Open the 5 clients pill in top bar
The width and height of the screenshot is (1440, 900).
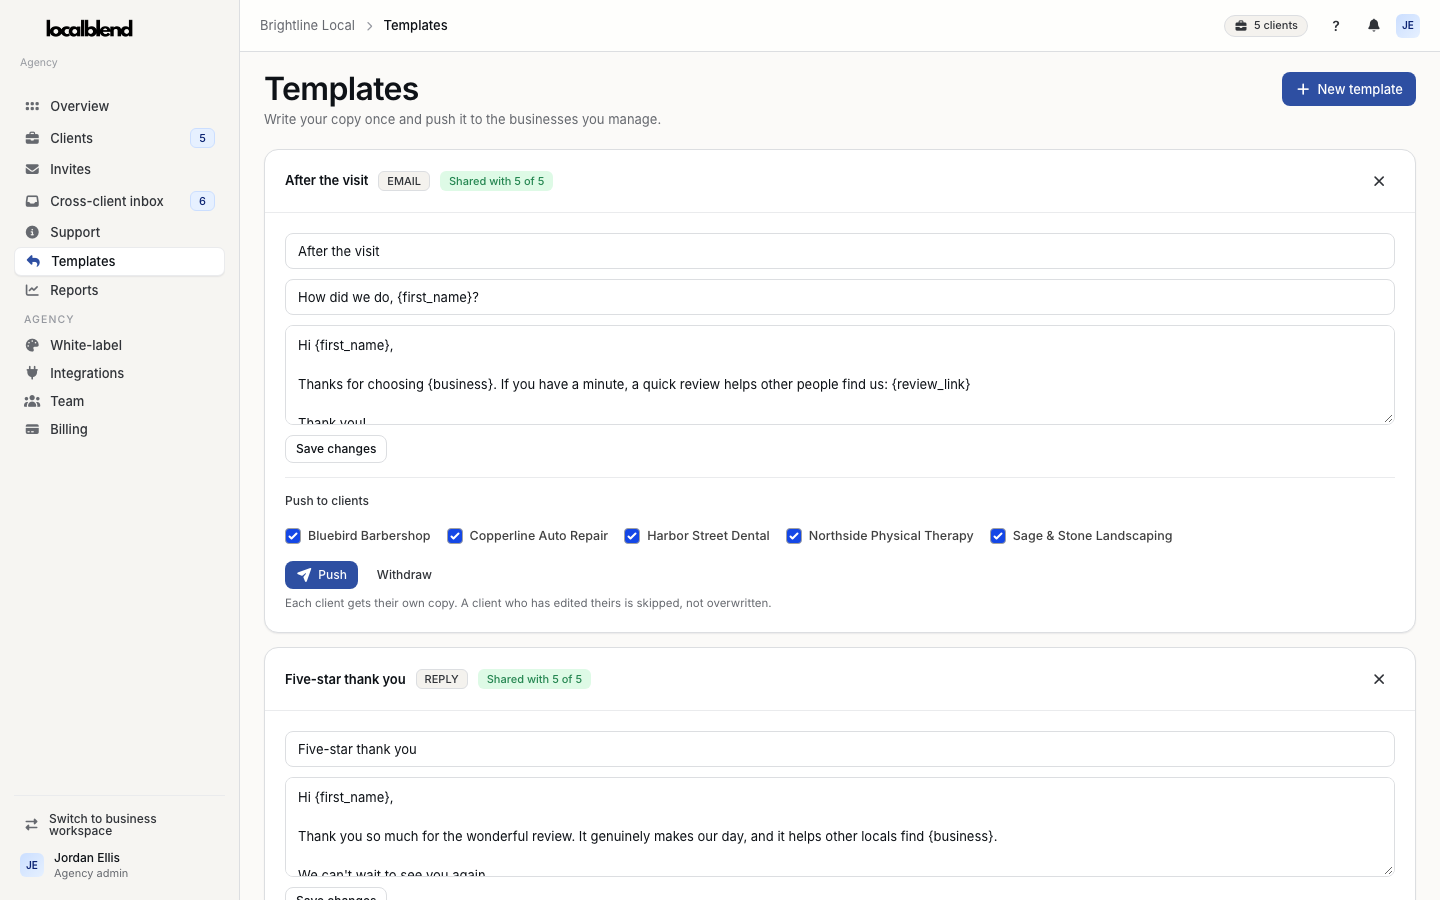coord(1266,26)
